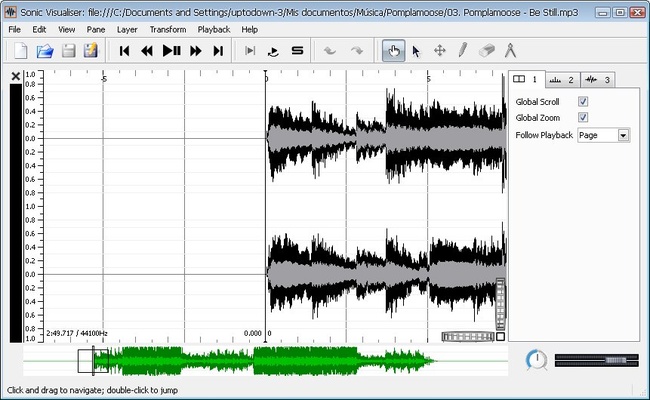Click the Undo arrow
Image resolution: width=650 pixels, height=400 pixels.
click(x=330, y=51)
